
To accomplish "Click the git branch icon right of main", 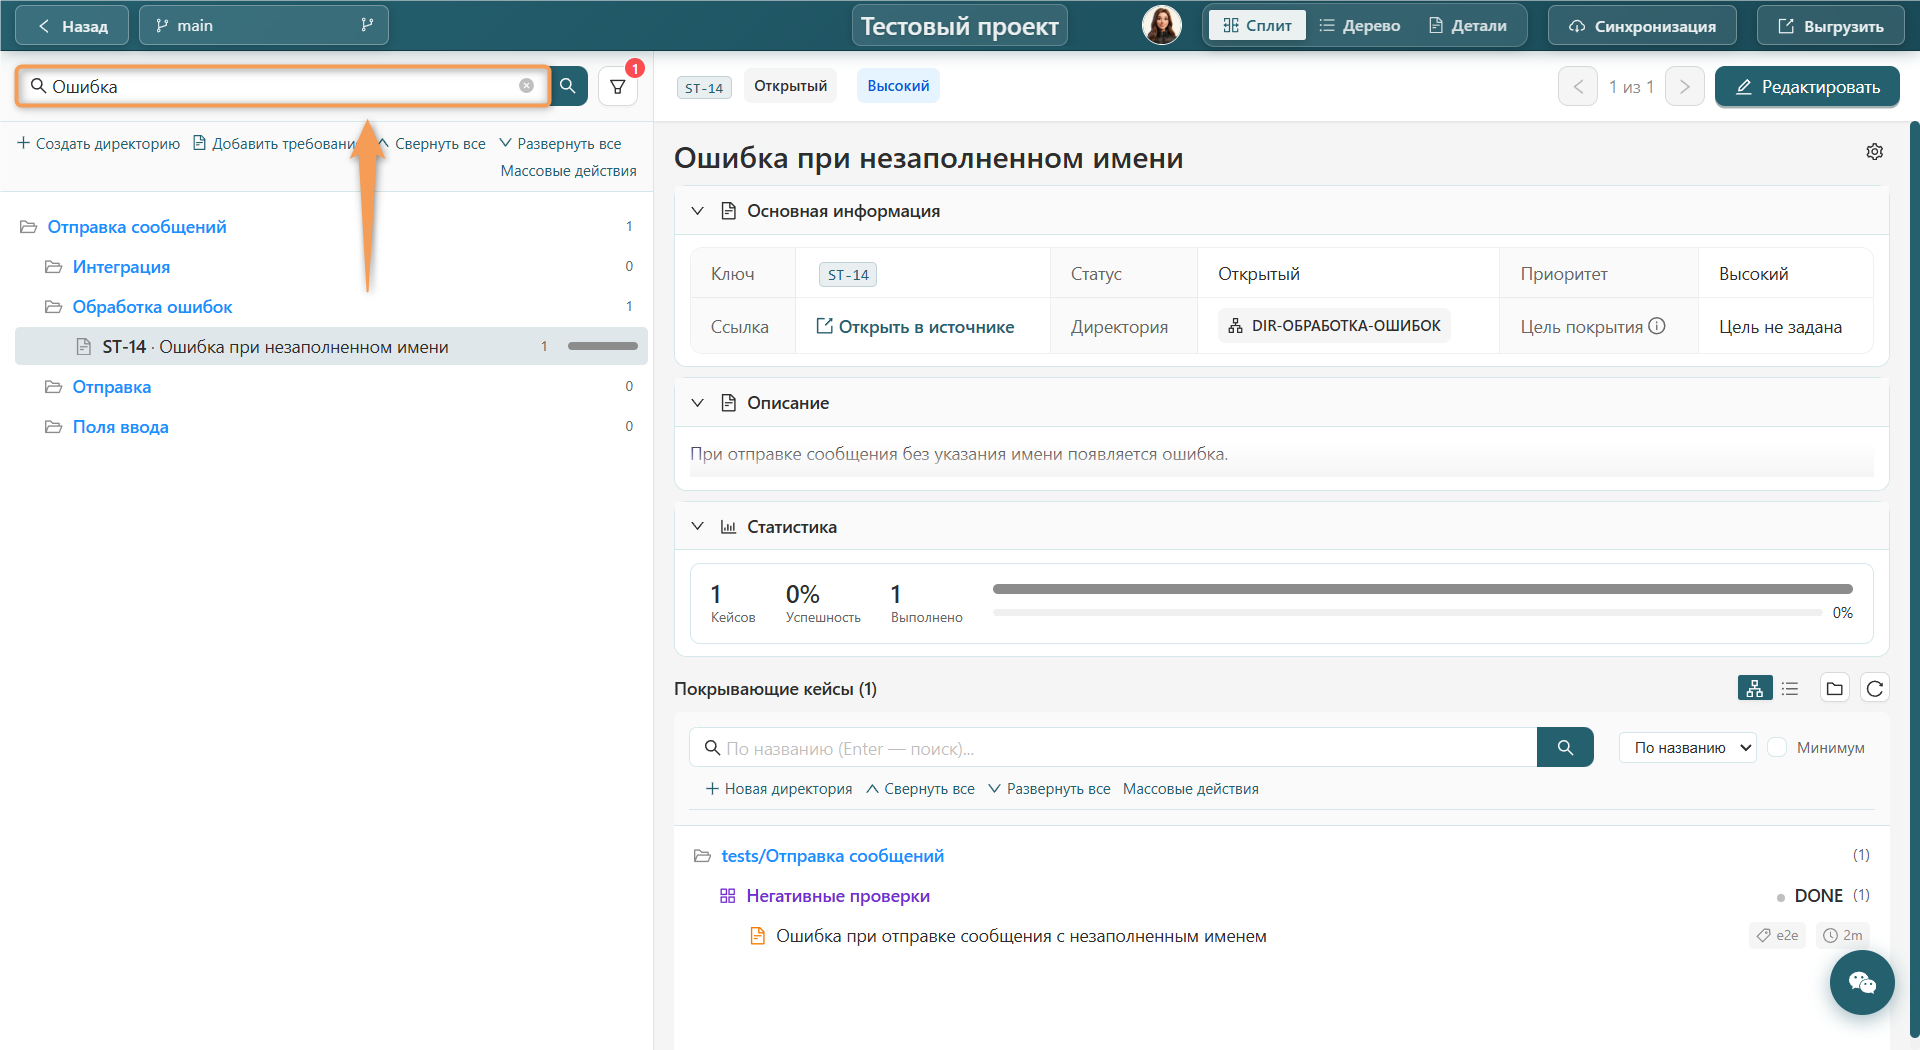I will [x=367, y=25].
